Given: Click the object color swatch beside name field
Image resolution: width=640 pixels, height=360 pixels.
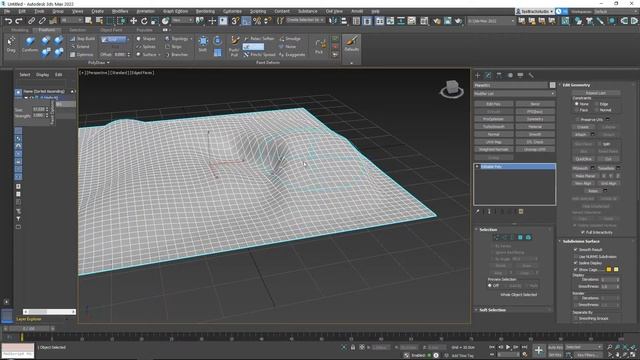Looking at the screenshot, I should coord(552,85).
